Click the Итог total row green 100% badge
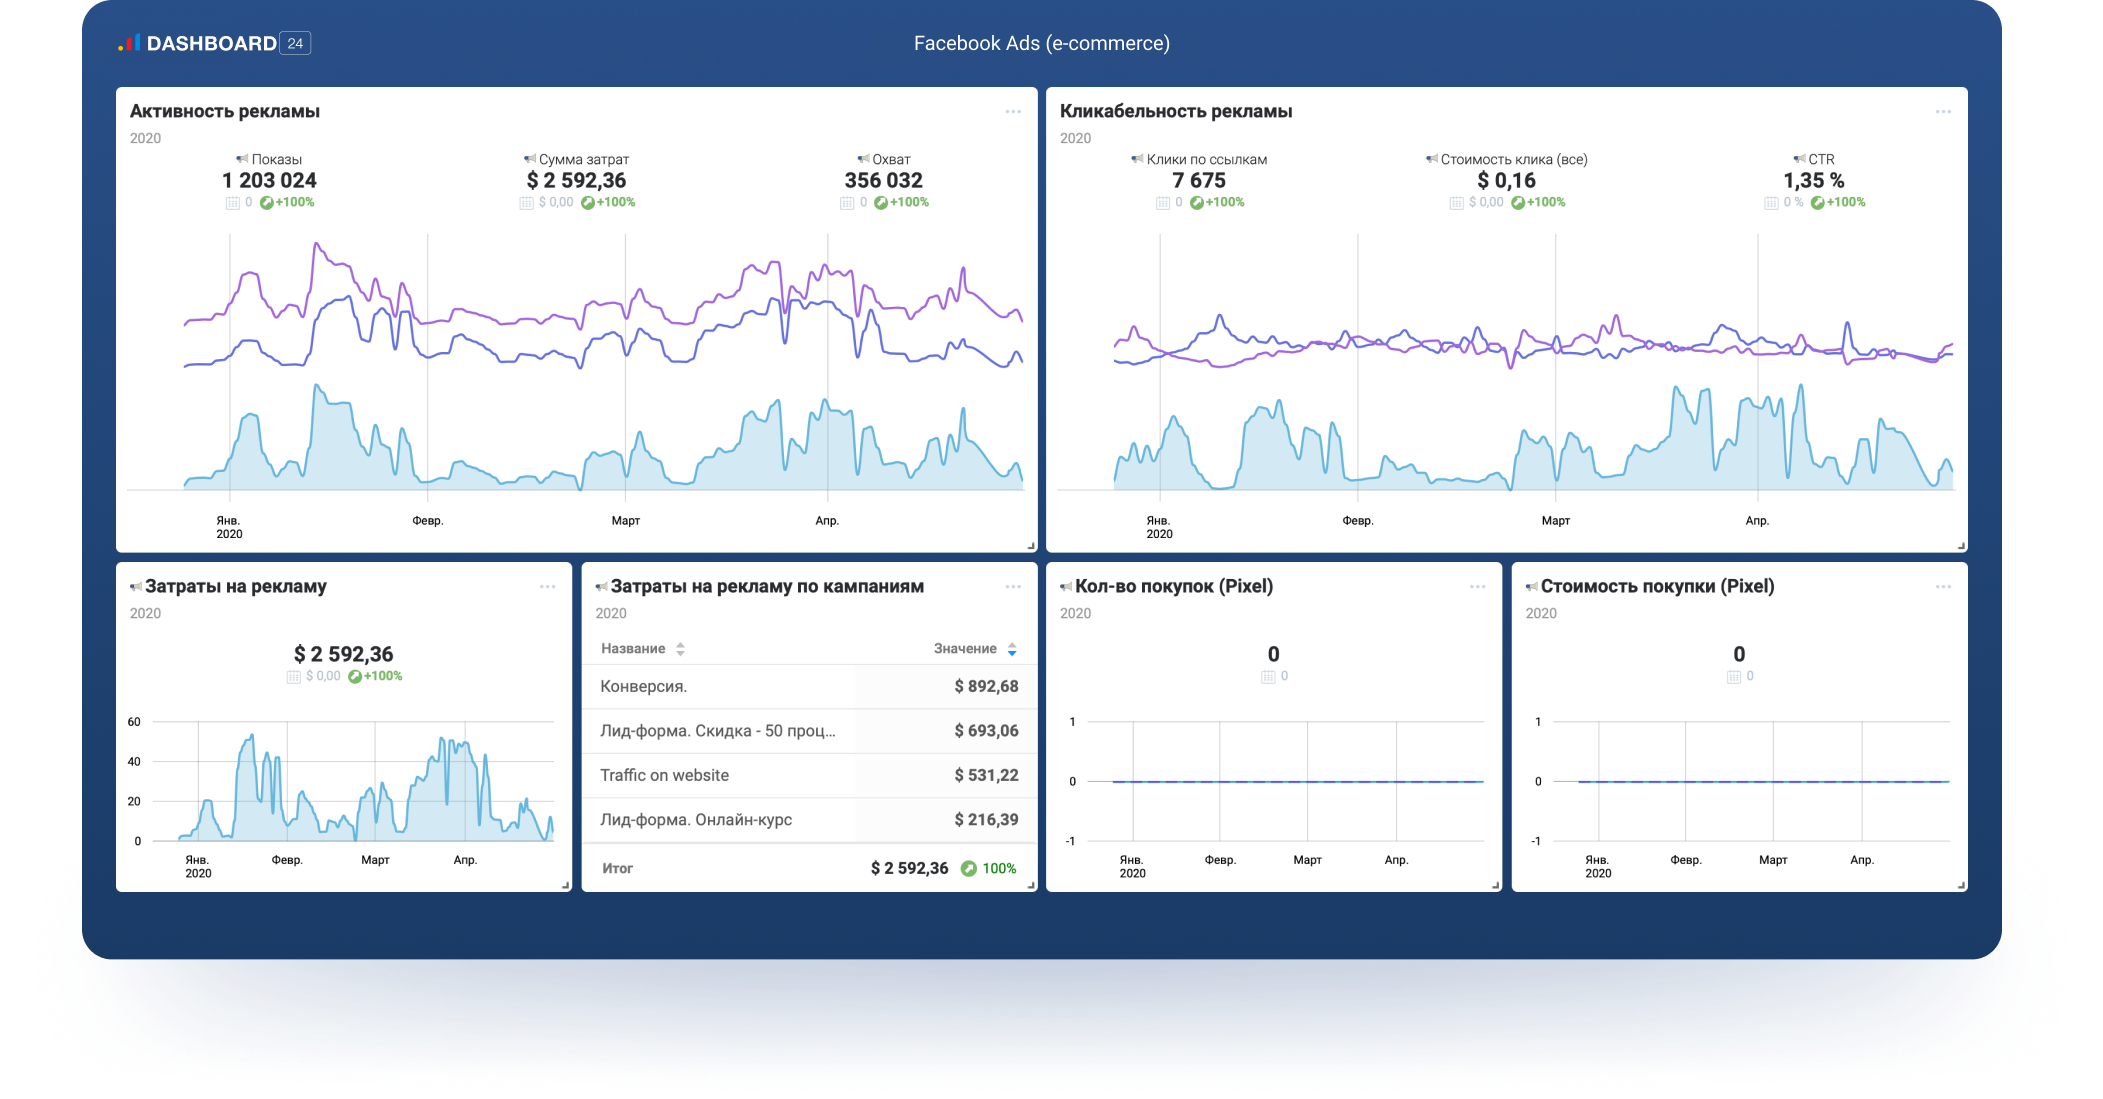 [988, 869]
